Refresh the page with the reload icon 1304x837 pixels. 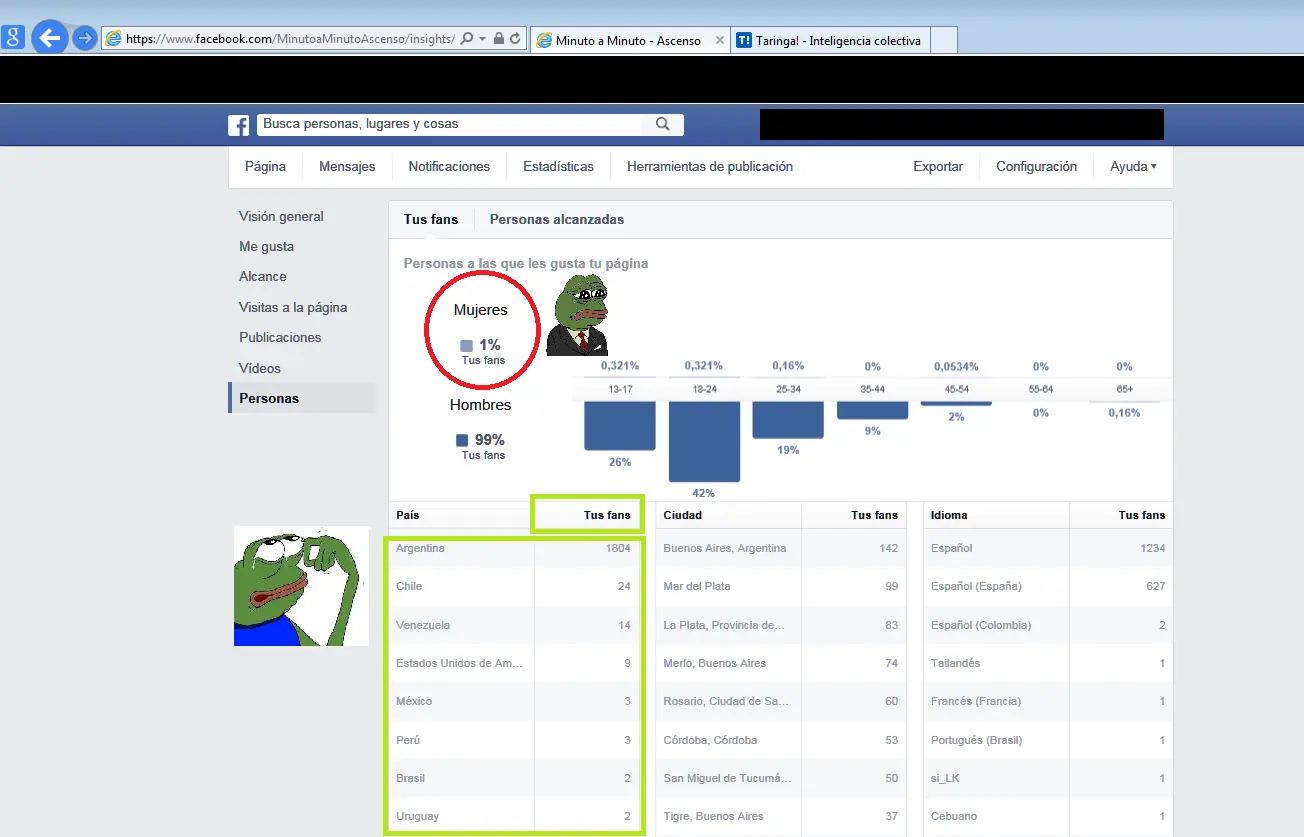515,39
